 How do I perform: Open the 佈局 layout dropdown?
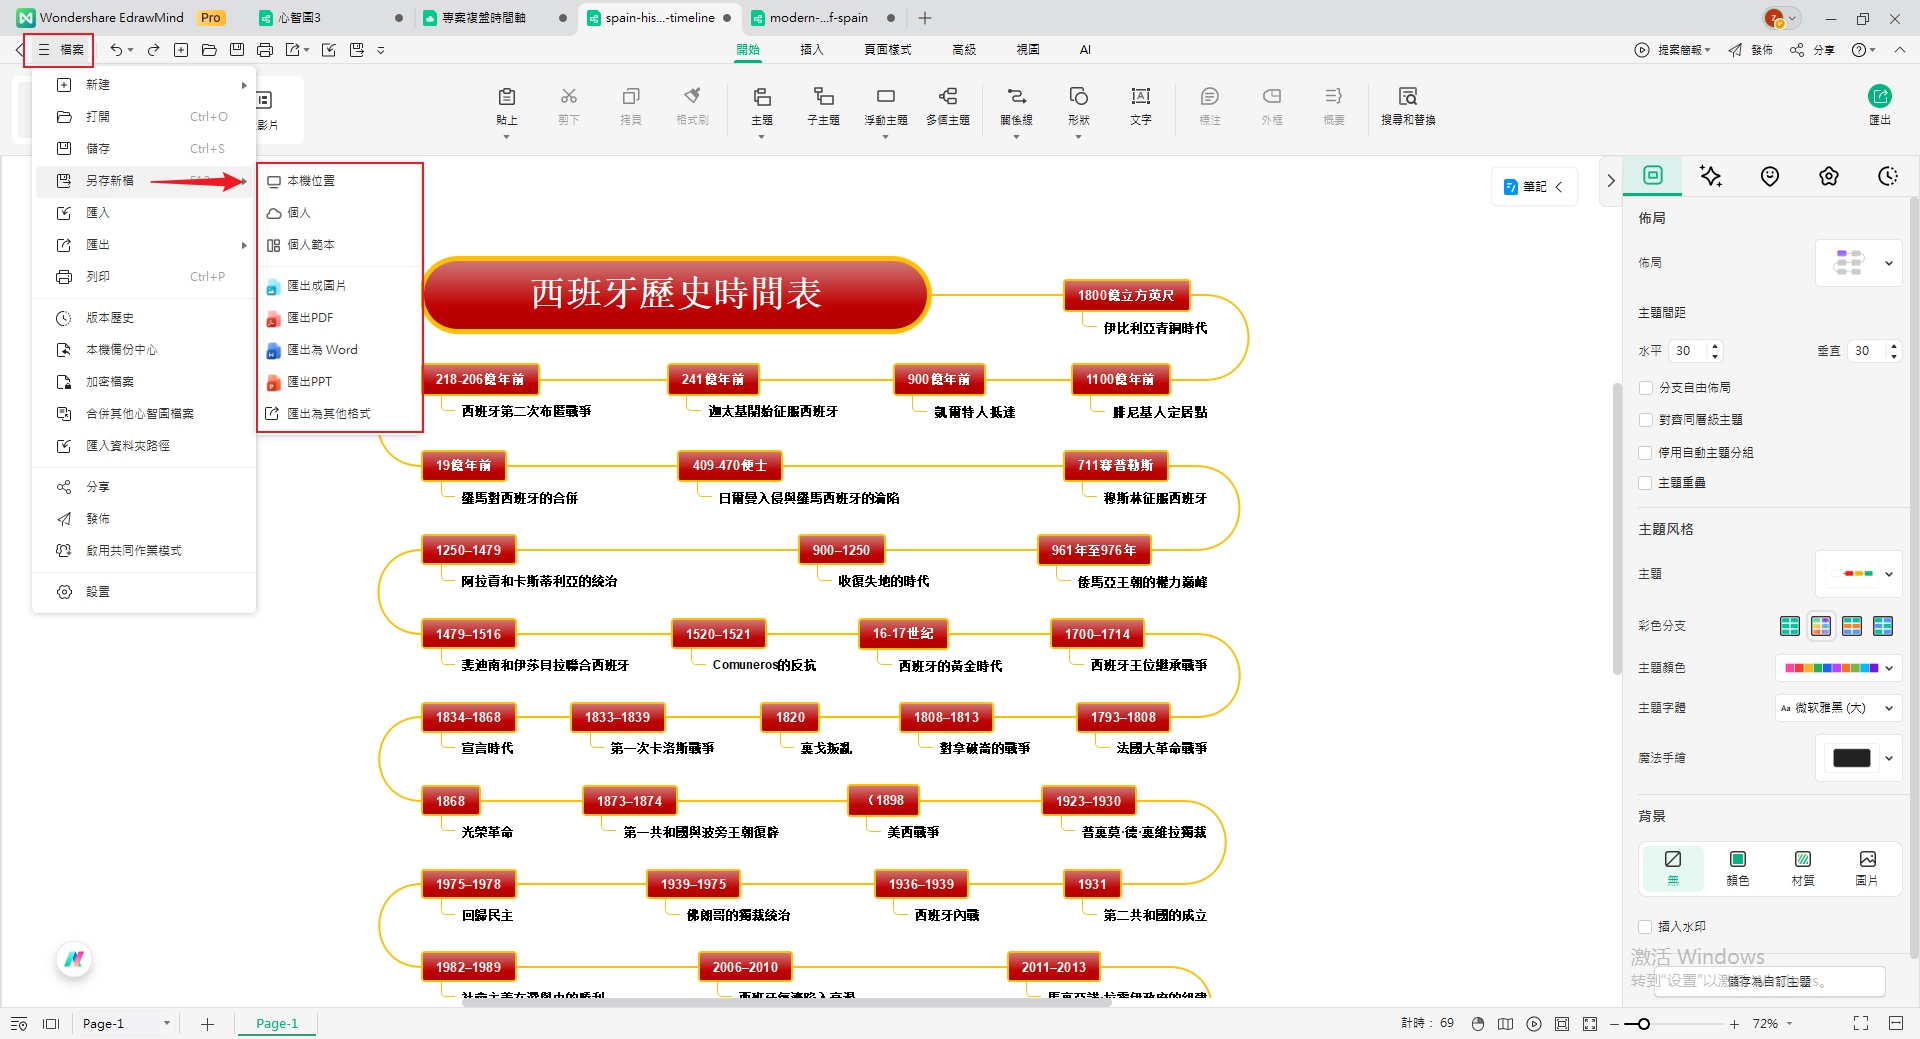click(1858, 263)
